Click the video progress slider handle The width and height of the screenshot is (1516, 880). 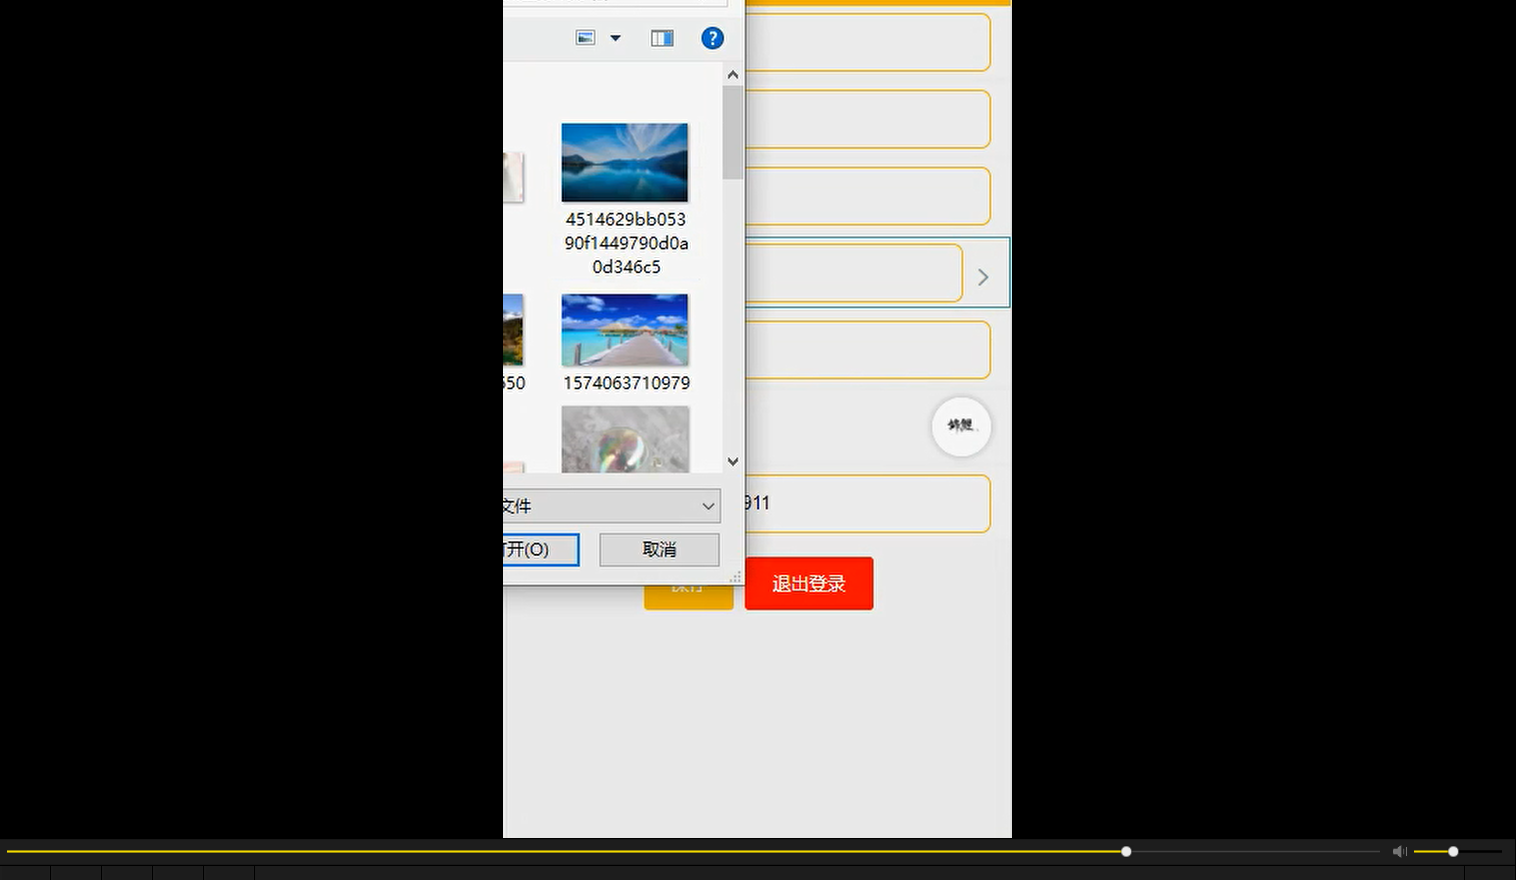[x=1126, y=851]
